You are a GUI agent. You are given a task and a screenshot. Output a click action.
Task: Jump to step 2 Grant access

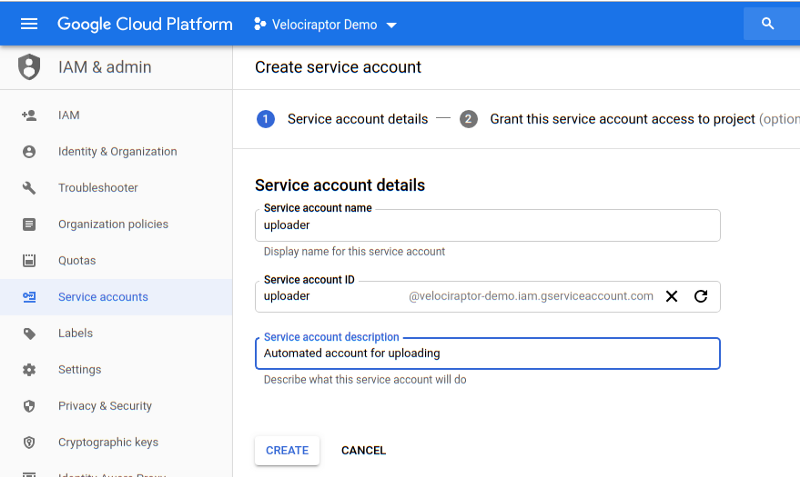click(620, 119)
